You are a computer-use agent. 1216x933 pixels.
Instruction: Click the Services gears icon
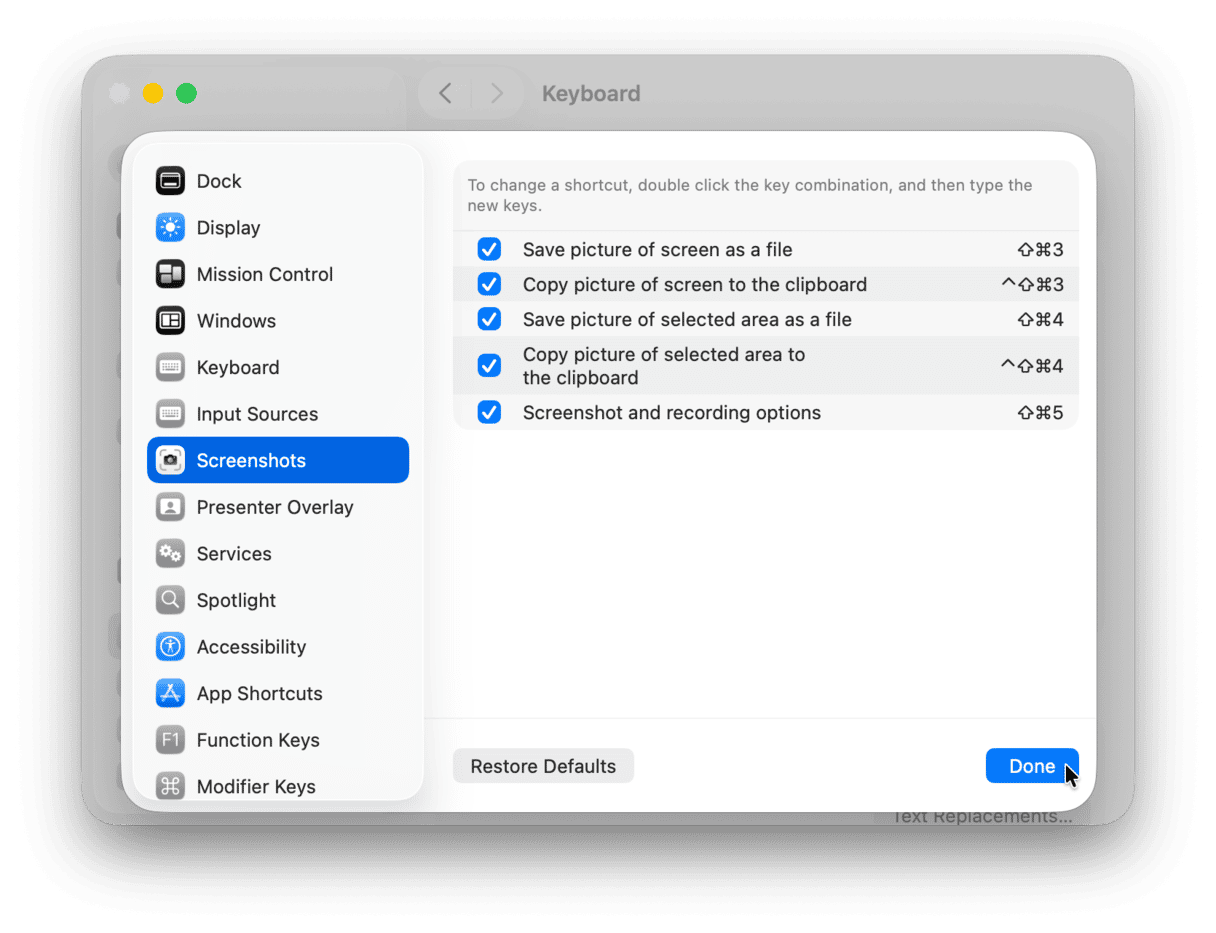(170, 554)
